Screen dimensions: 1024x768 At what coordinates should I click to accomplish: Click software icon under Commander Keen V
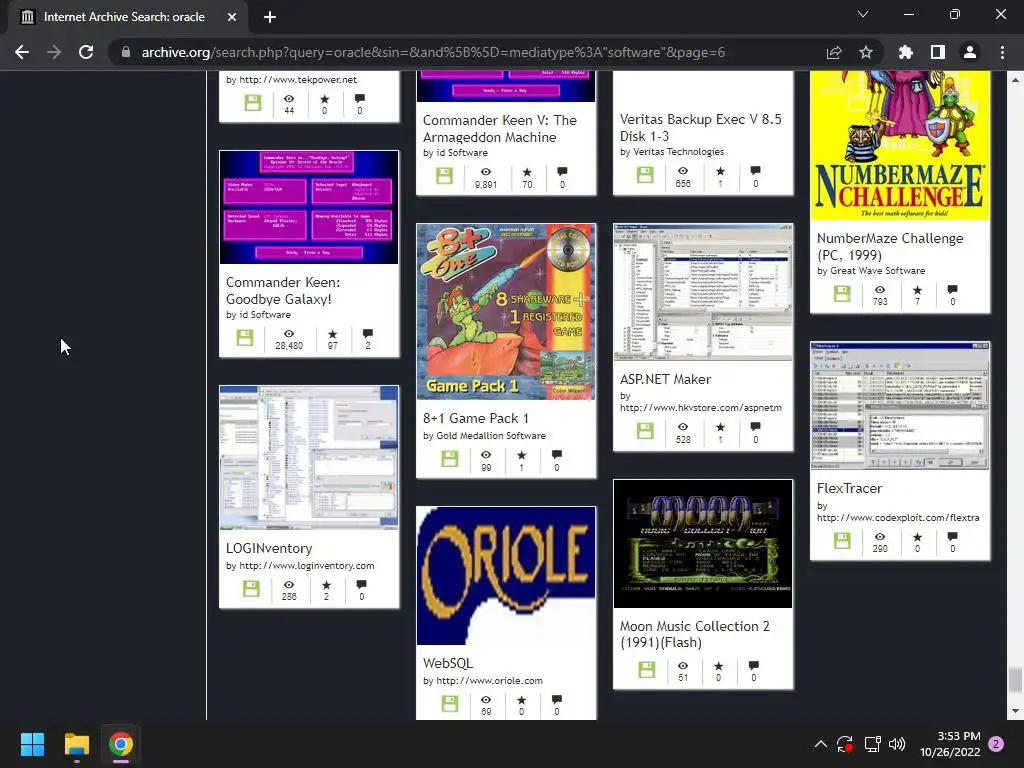pyautogui.click(x=445, y=176)
